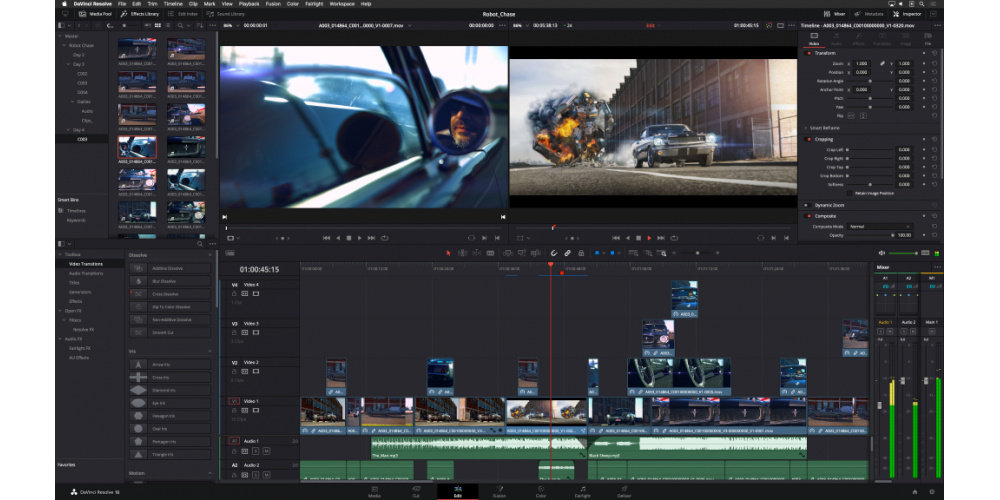Open the Mixer panel button

click(835, 13)
